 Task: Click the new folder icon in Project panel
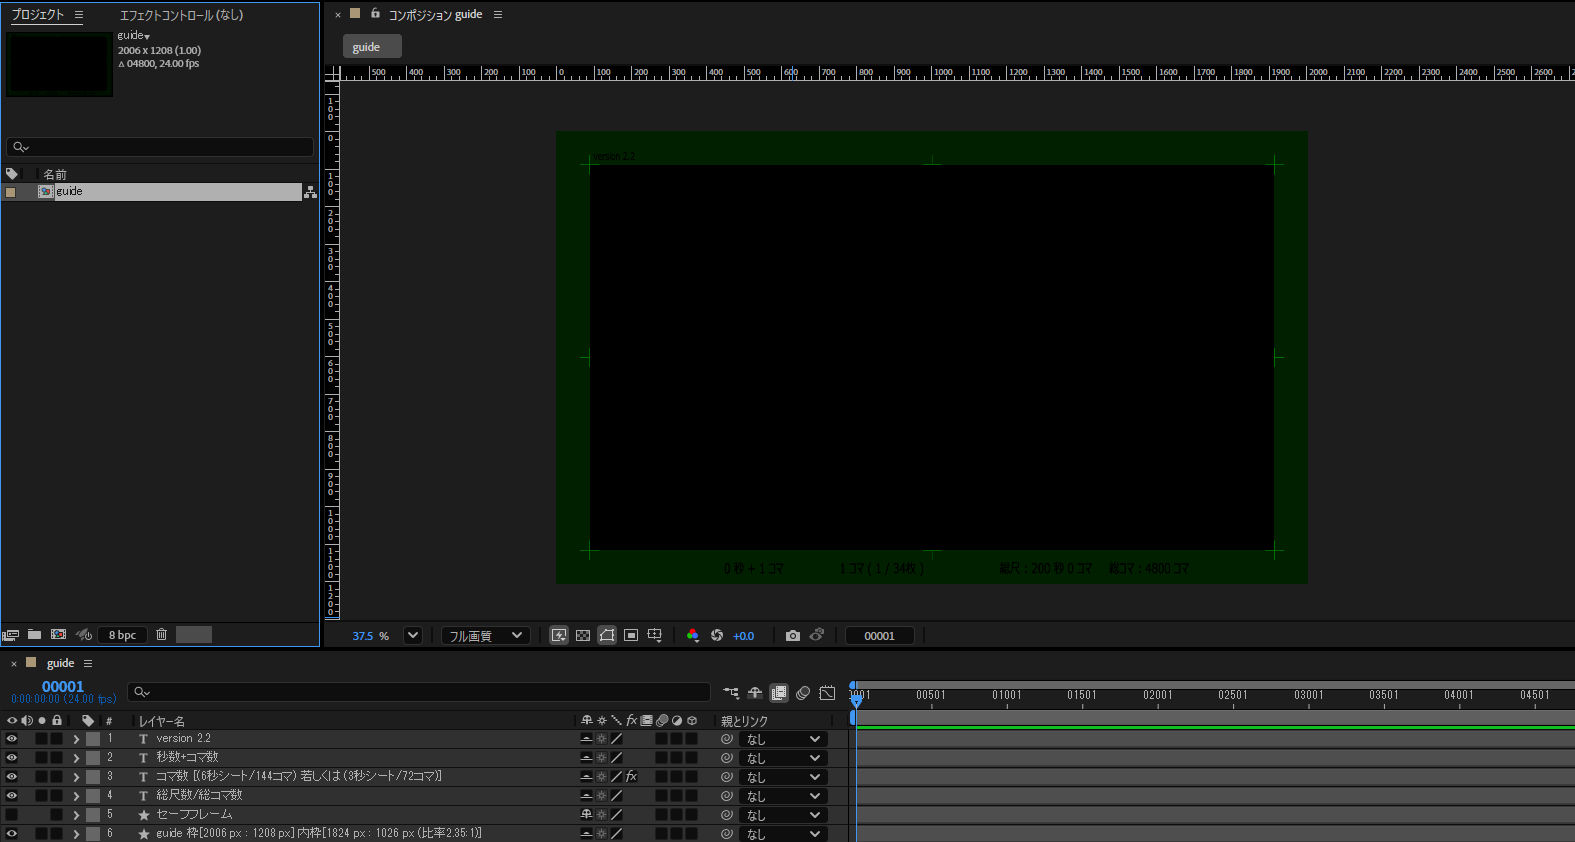tap(34, 635)
